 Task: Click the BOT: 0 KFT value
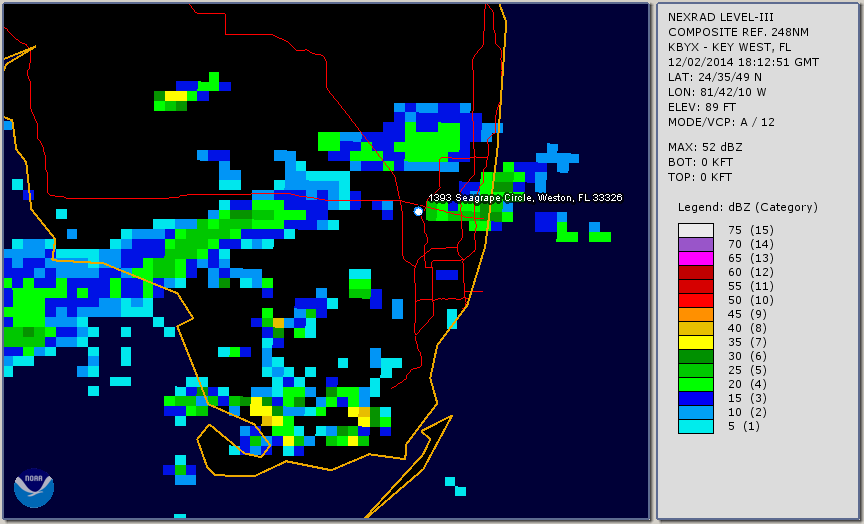coord(700,162)
